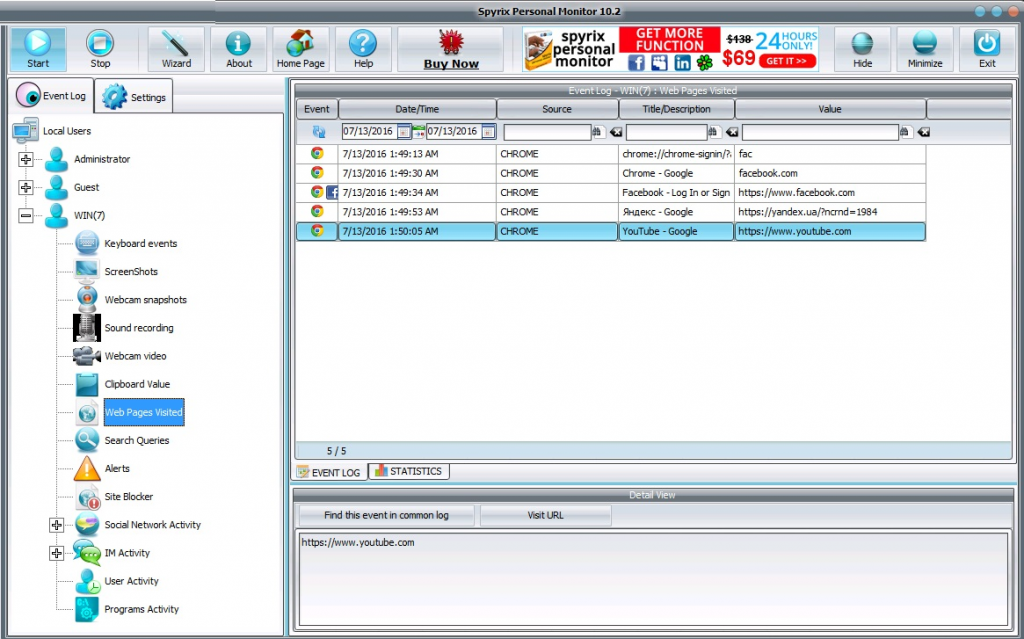1024x639 pixels.
Task: Clear the Value filter field
Action: (x=923, y=131)
